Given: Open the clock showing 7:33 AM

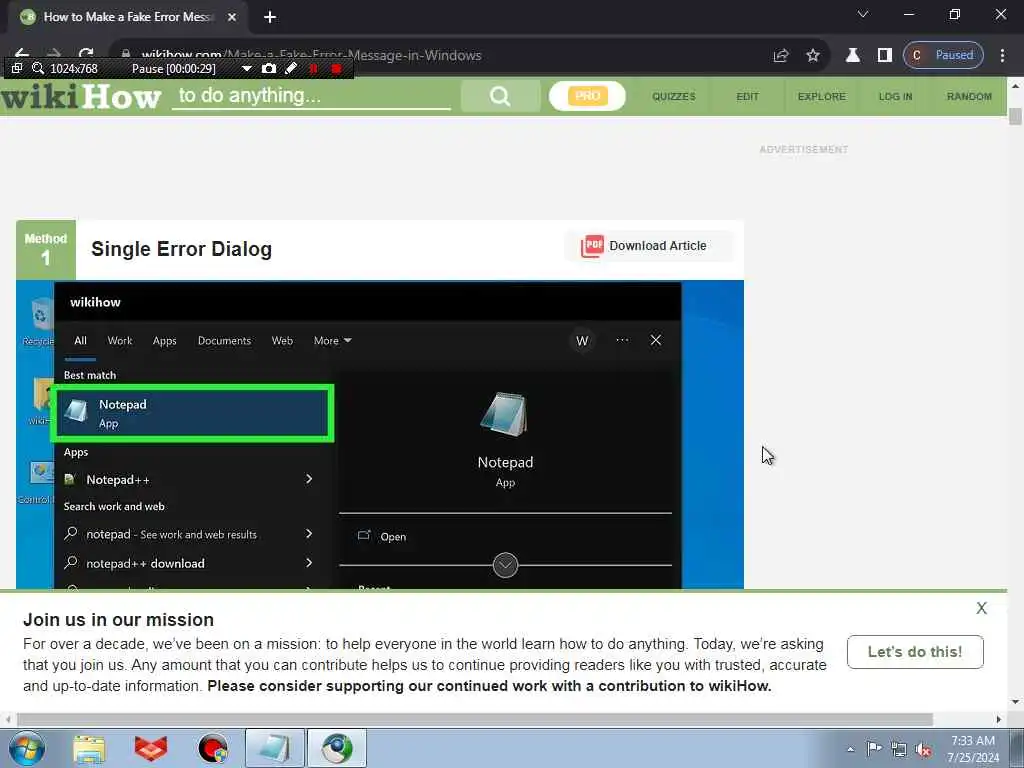Looking at the screenshot, I should [x=973, y=748].
